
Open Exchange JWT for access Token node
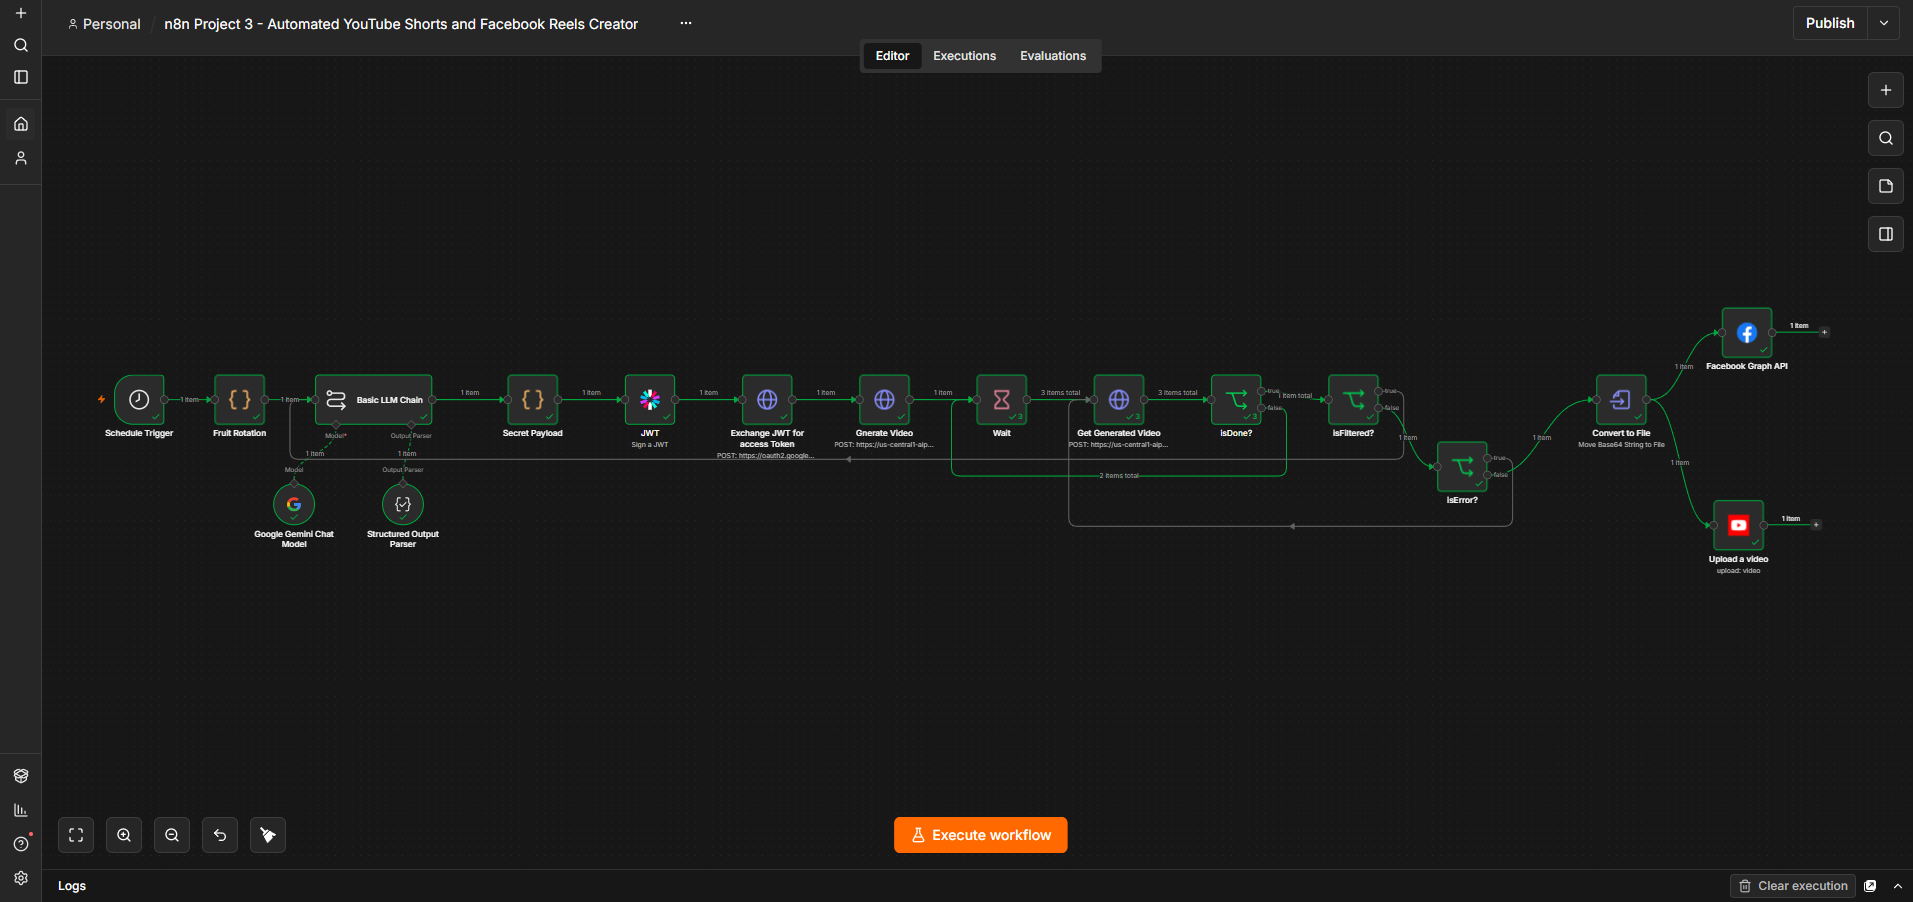click(767, 400)
